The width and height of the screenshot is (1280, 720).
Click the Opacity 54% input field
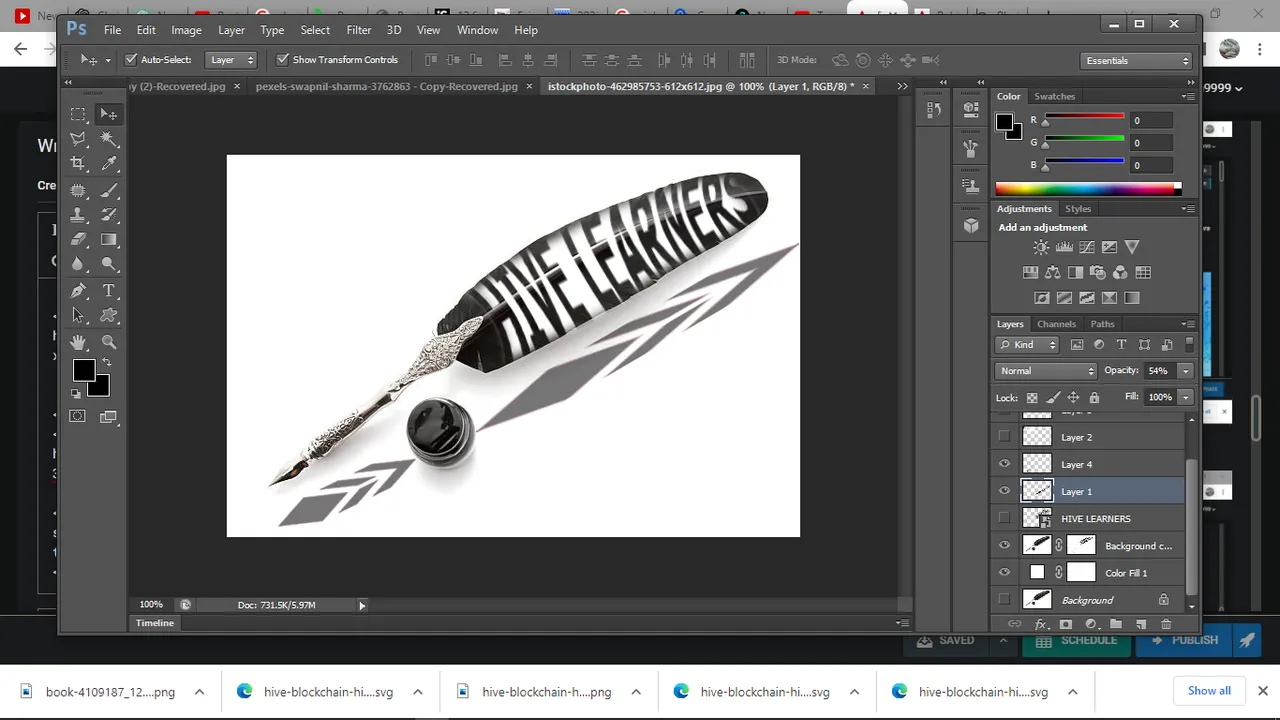[1160, 371]
